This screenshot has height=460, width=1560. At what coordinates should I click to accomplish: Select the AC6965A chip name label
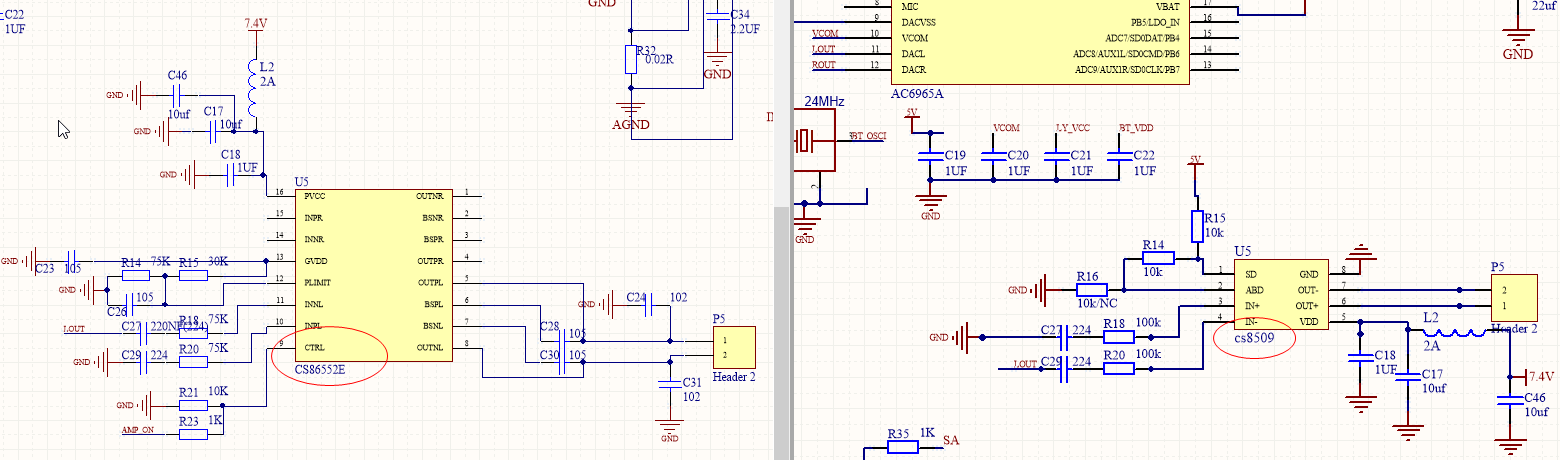tap(916, 94)
